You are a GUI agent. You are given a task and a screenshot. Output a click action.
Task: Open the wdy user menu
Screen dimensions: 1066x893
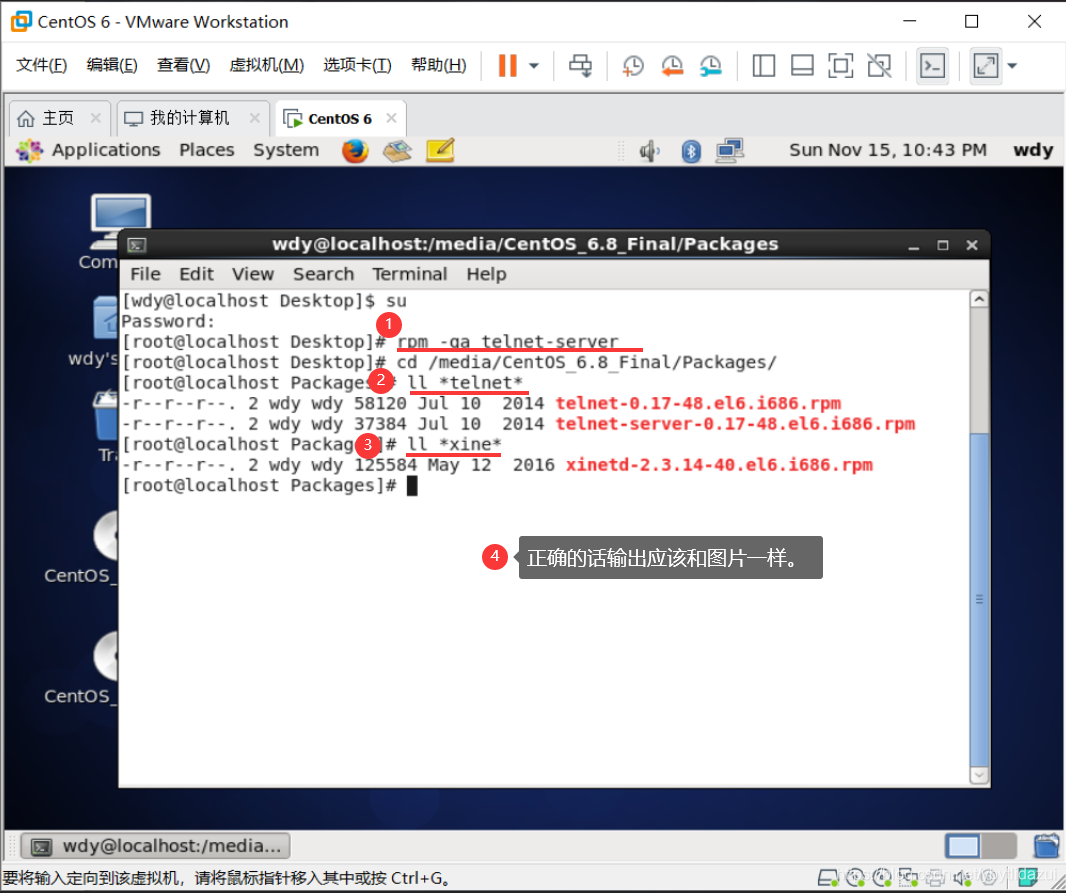(1033, 150)
